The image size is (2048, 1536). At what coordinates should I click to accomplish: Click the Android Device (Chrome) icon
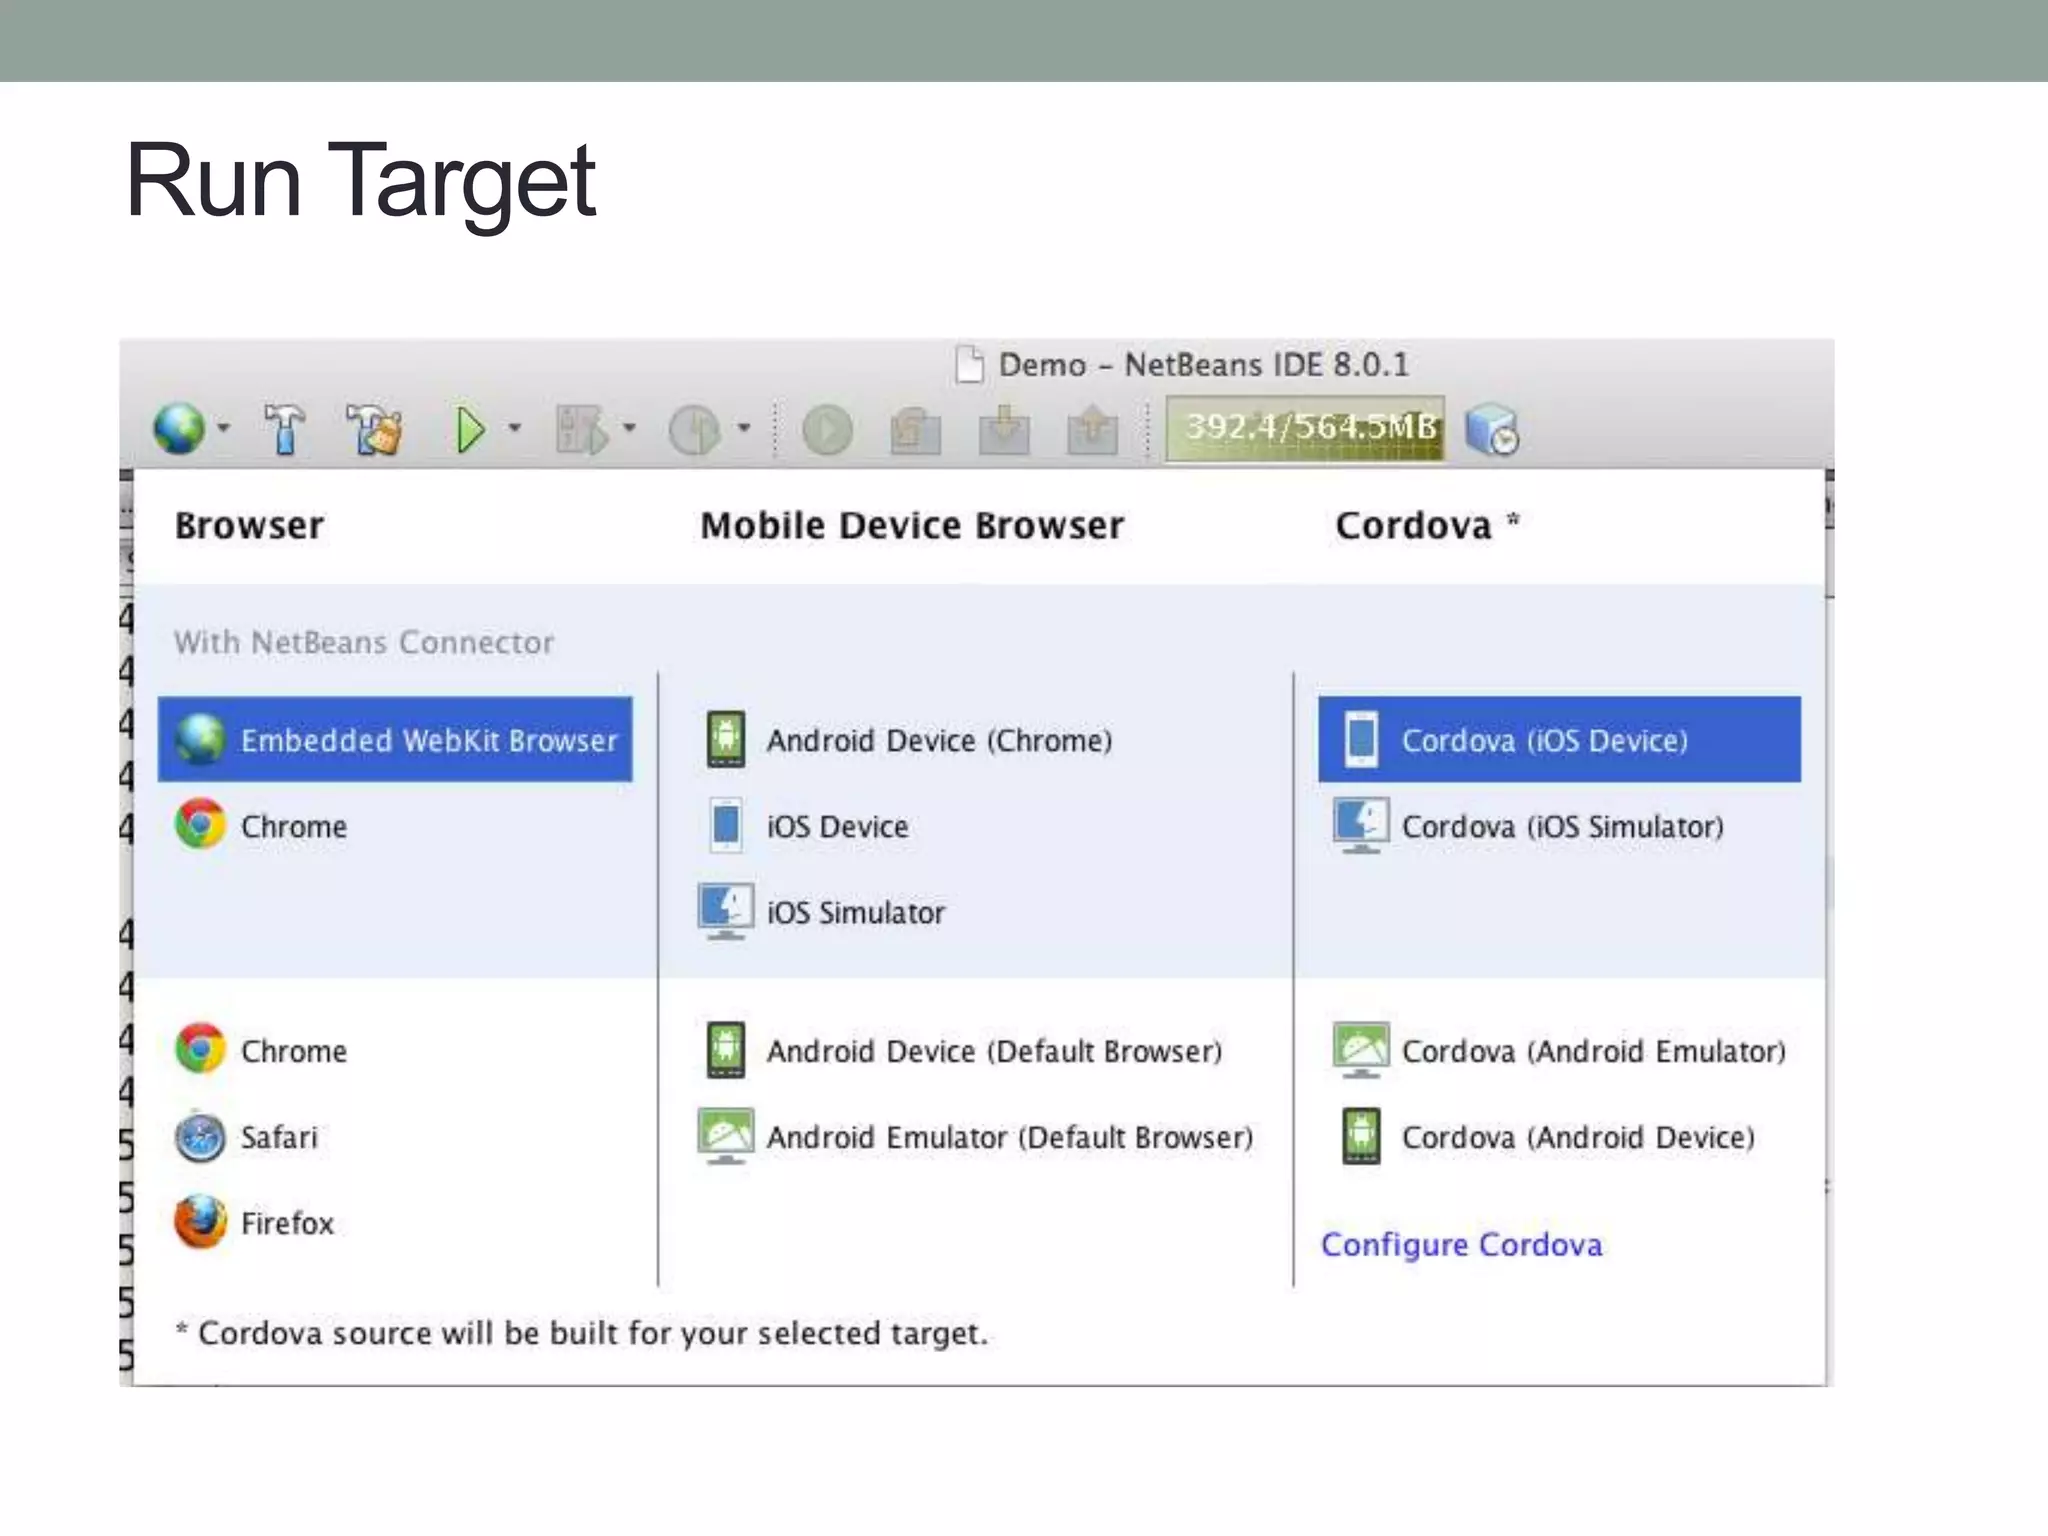[726, 739]
